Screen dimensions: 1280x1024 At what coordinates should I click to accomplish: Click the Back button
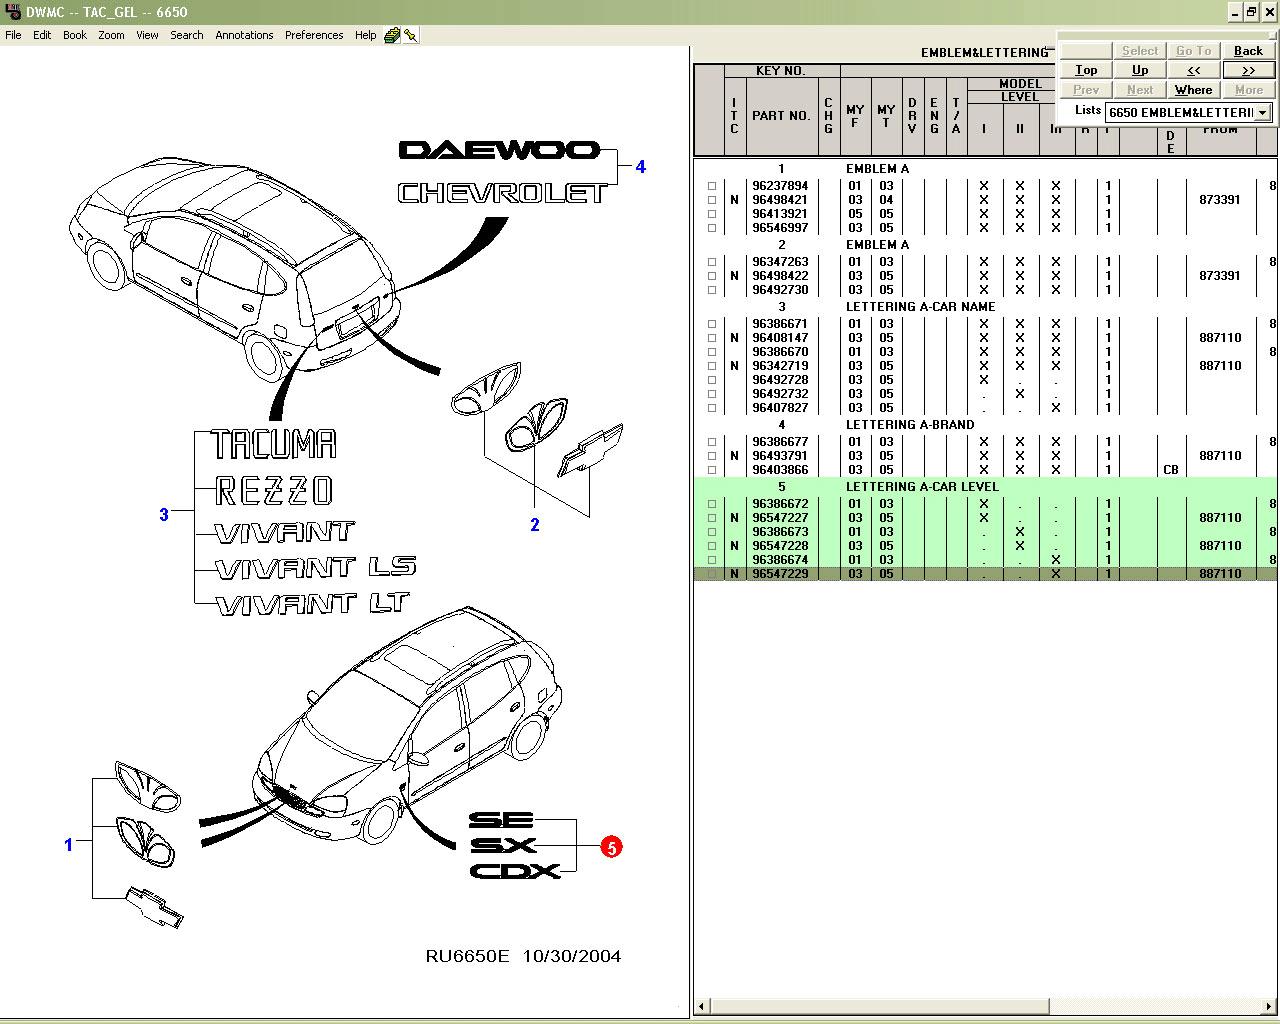click(1248, 51)
